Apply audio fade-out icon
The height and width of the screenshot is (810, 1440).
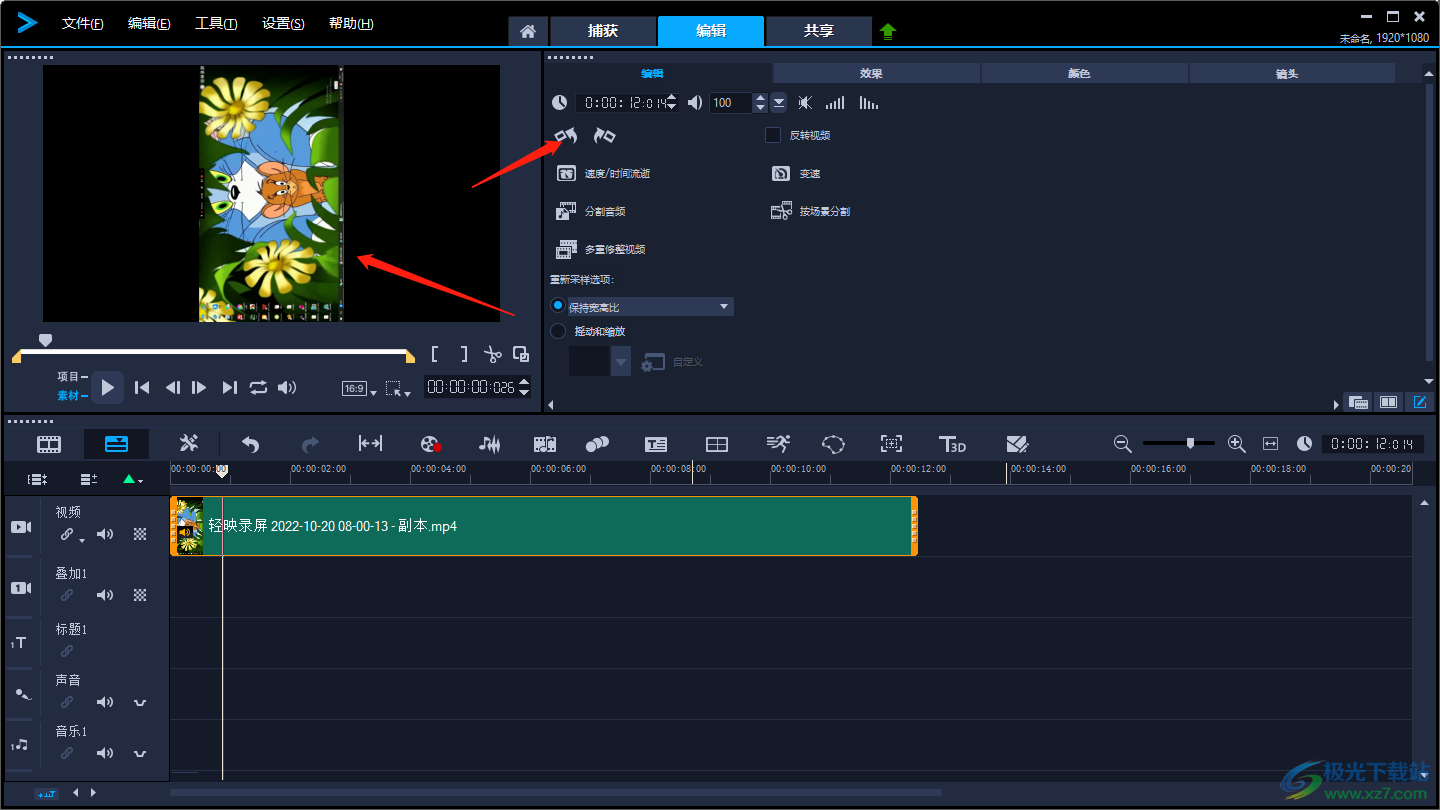pos(869,102)
